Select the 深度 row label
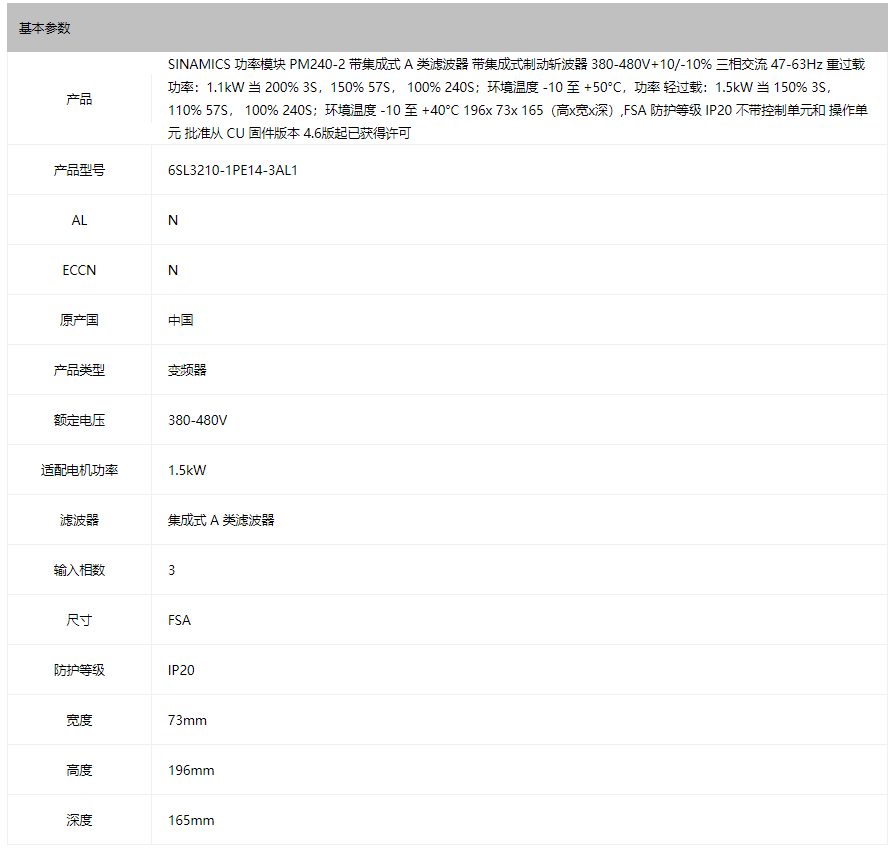The height and width of the screenshot is (851, 895). tap(79, 820)
